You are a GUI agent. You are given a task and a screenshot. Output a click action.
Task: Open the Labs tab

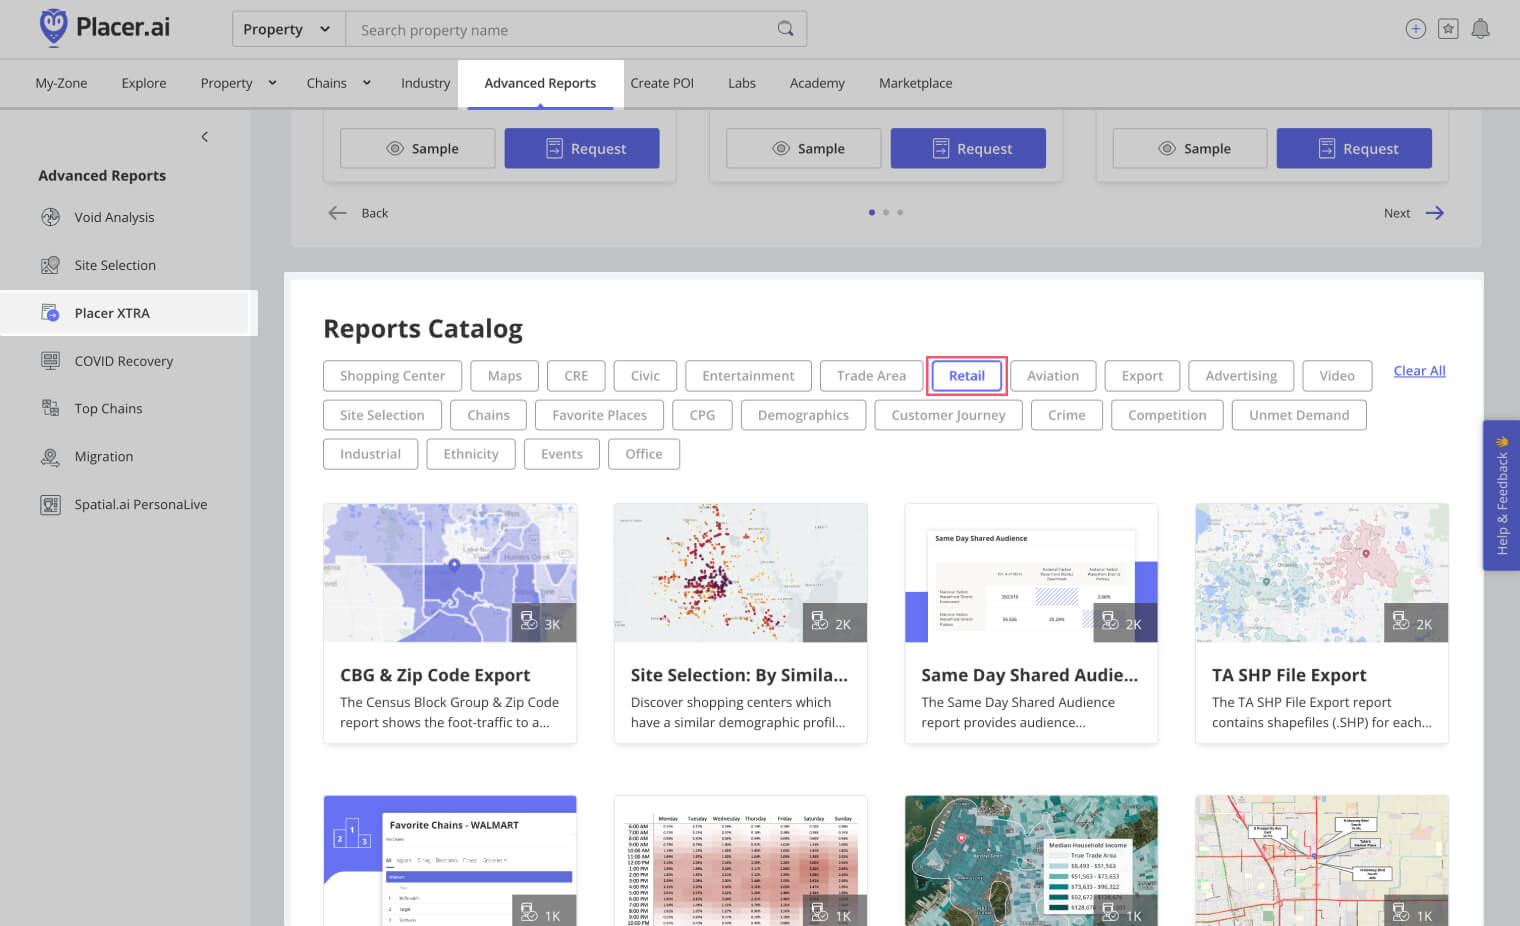pyautogui.click(x=742, y=83)
